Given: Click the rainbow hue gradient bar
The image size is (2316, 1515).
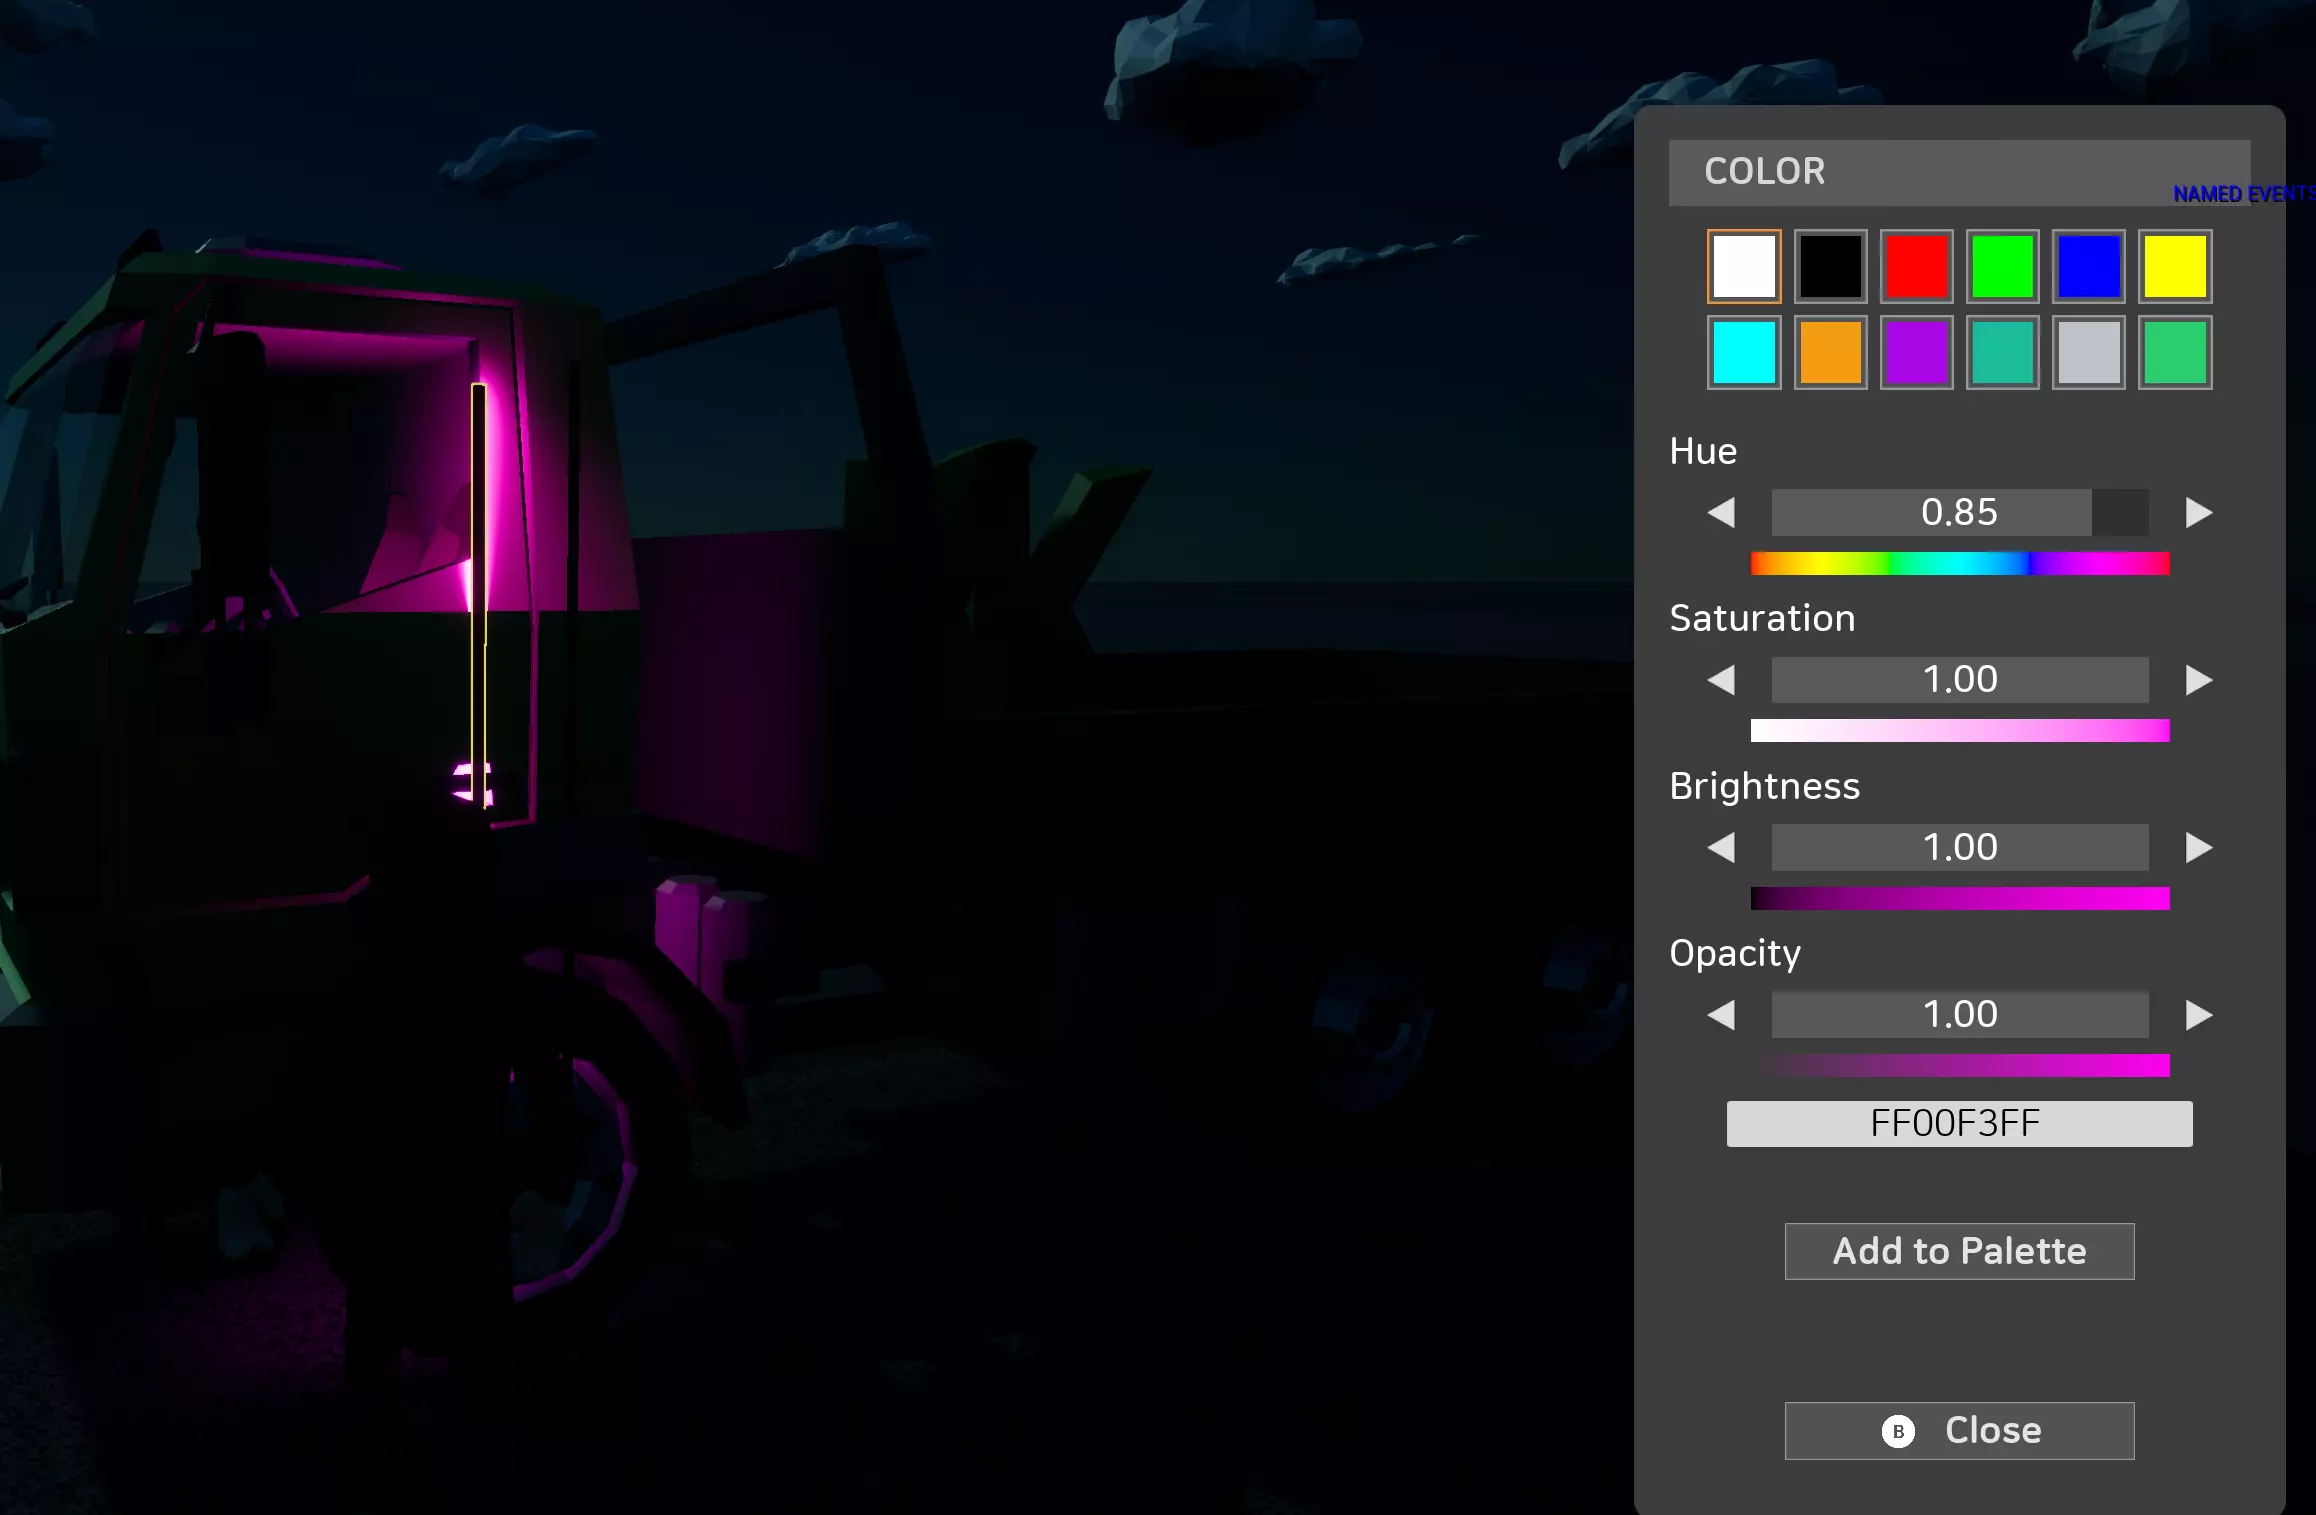Looking at the screenshot, I should point(1960,564).
